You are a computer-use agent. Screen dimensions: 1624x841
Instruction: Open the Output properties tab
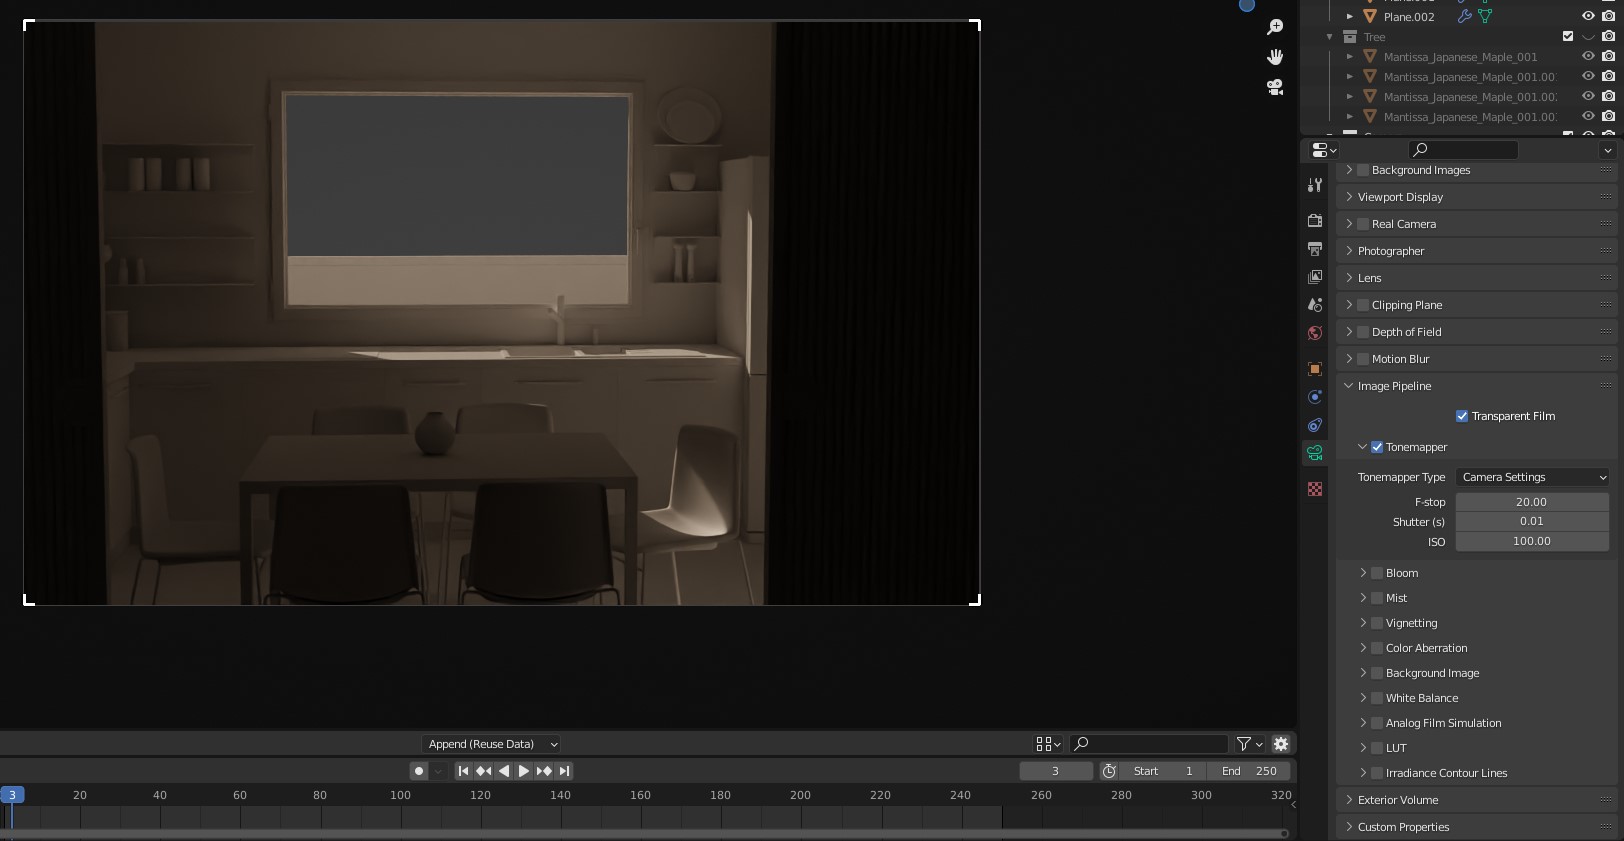click(x=1315, y=248)
